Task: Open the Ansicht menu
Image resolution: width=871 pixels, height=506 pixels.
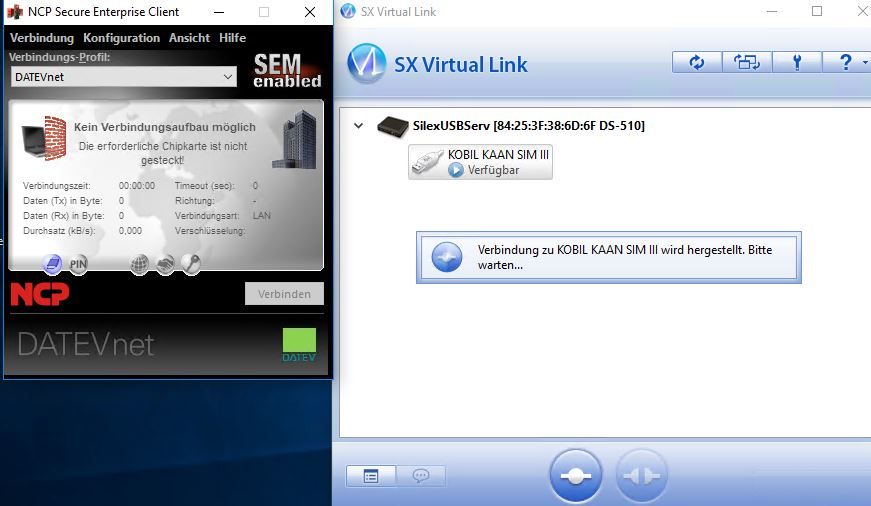Action: [189, 38]
